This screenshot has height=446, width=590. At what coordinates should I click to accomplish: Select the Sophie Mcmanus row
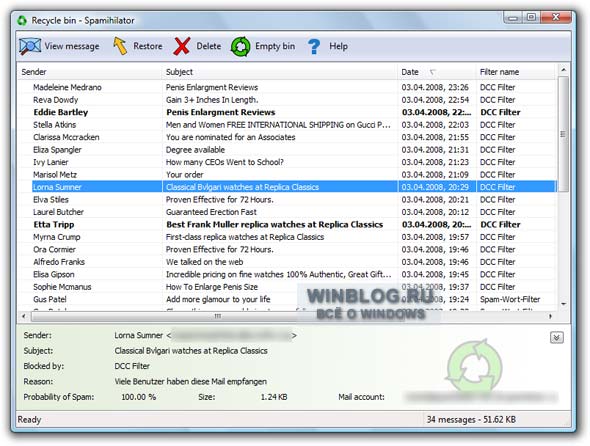(287, 286)
